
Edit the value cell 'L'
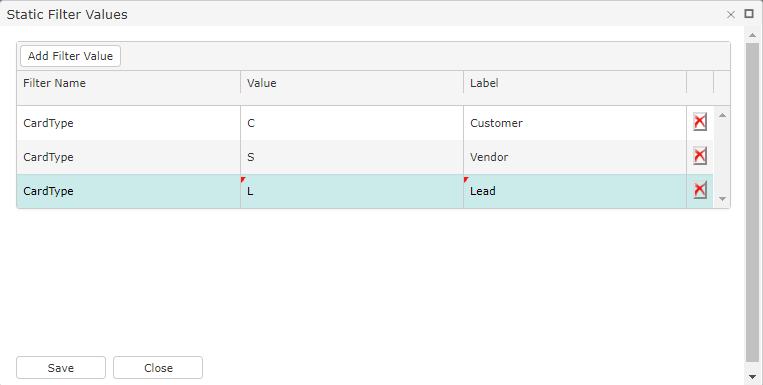click(352, 191)
